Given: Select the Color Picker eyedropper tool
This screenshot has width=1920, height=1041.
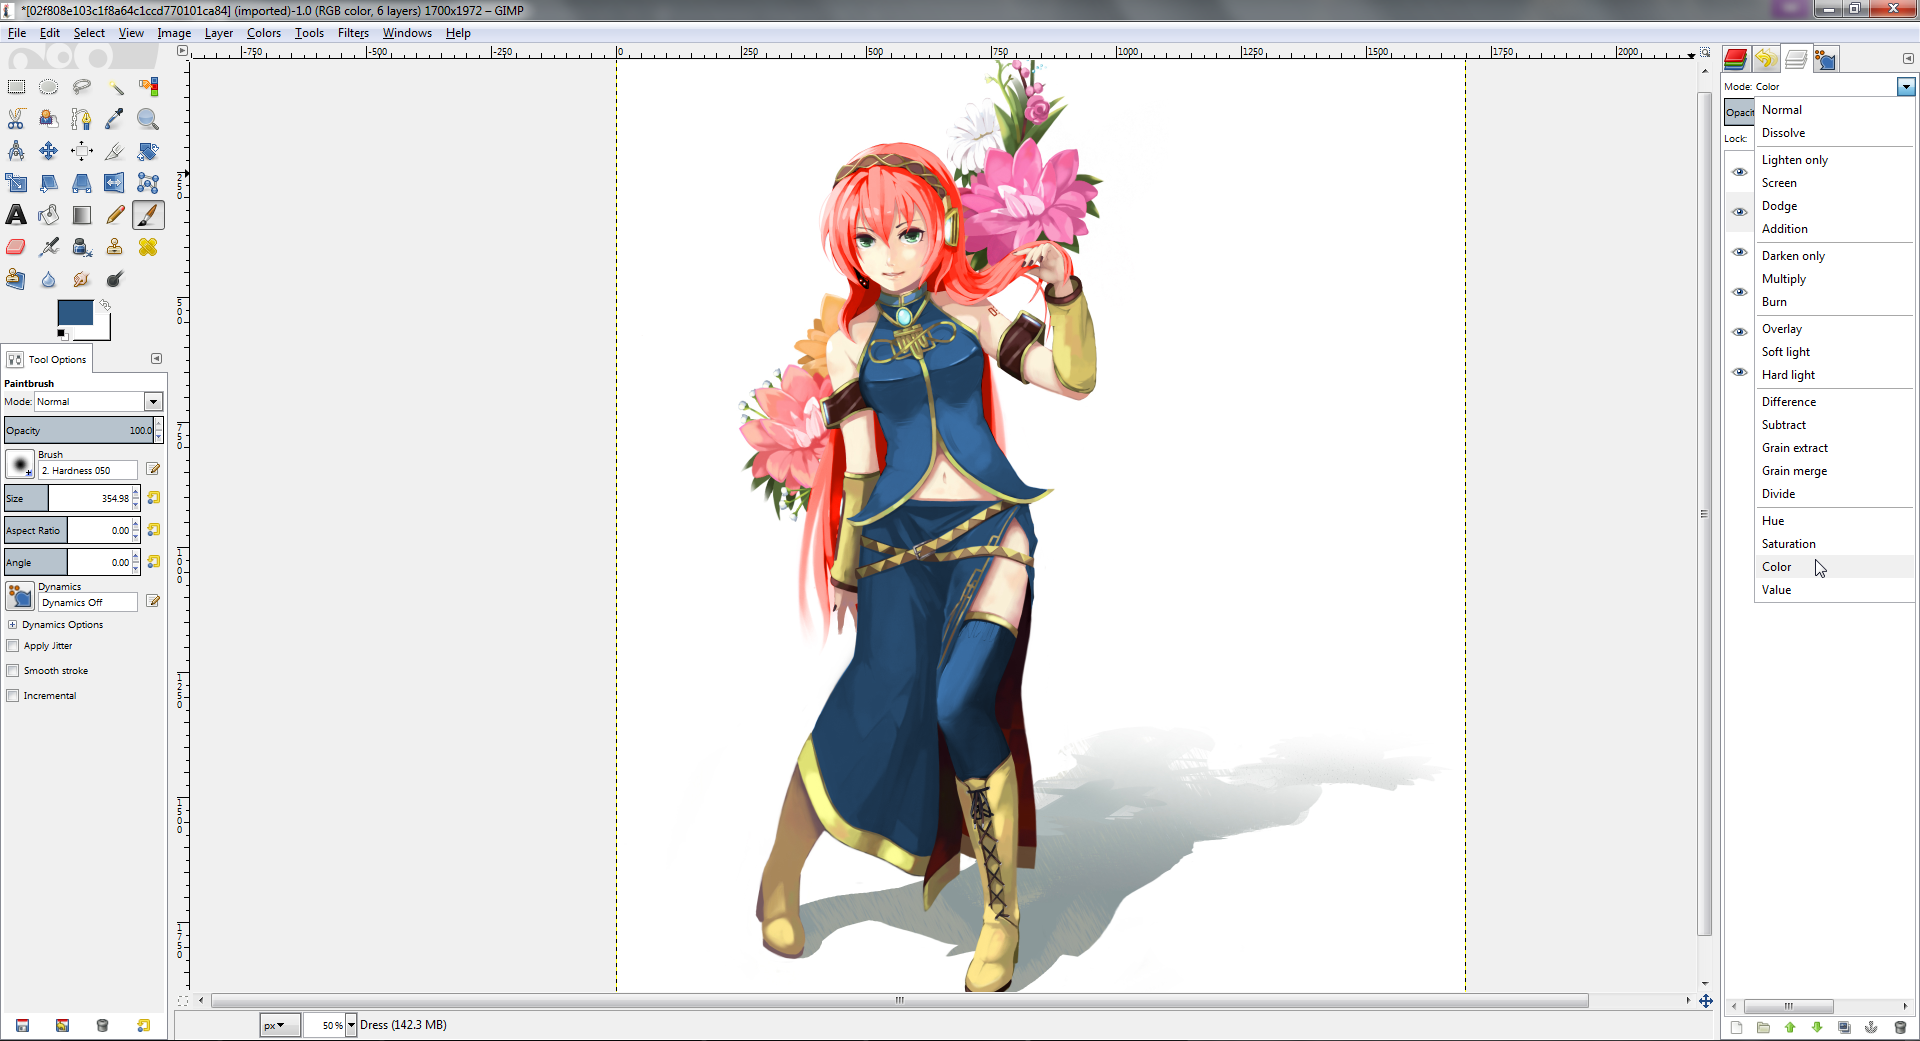Looking at the screenshot, I should click(x=115, y=119).
